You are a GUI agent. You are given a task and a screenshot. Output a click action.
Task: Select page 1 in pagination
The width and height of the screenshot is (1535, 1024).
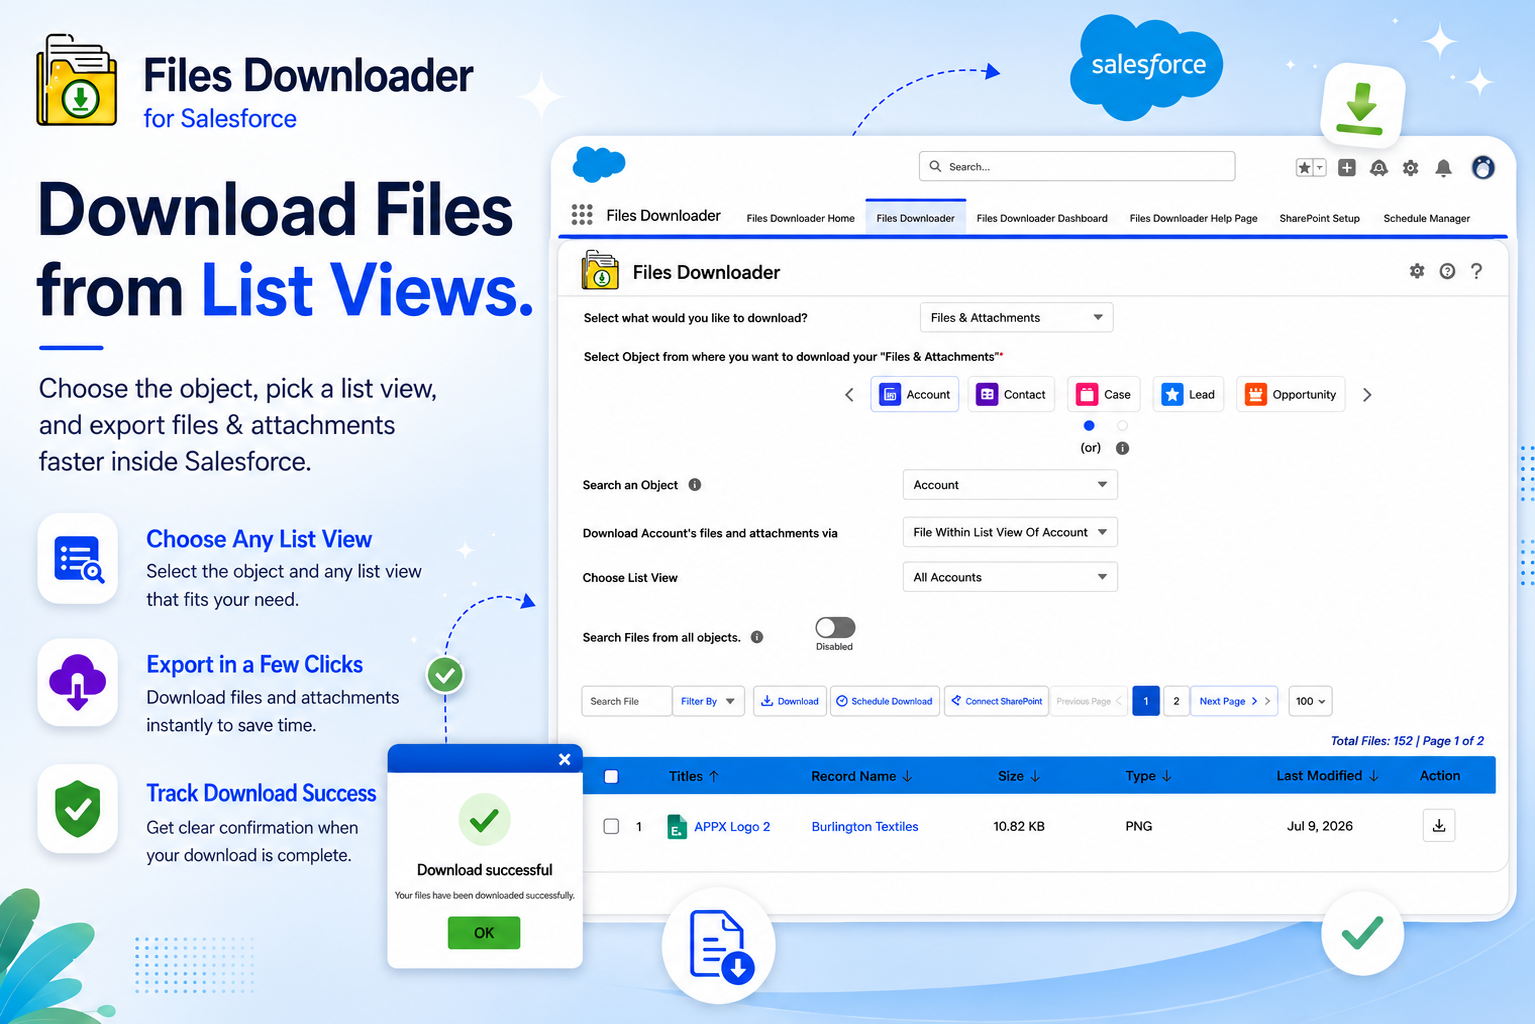1146,701
